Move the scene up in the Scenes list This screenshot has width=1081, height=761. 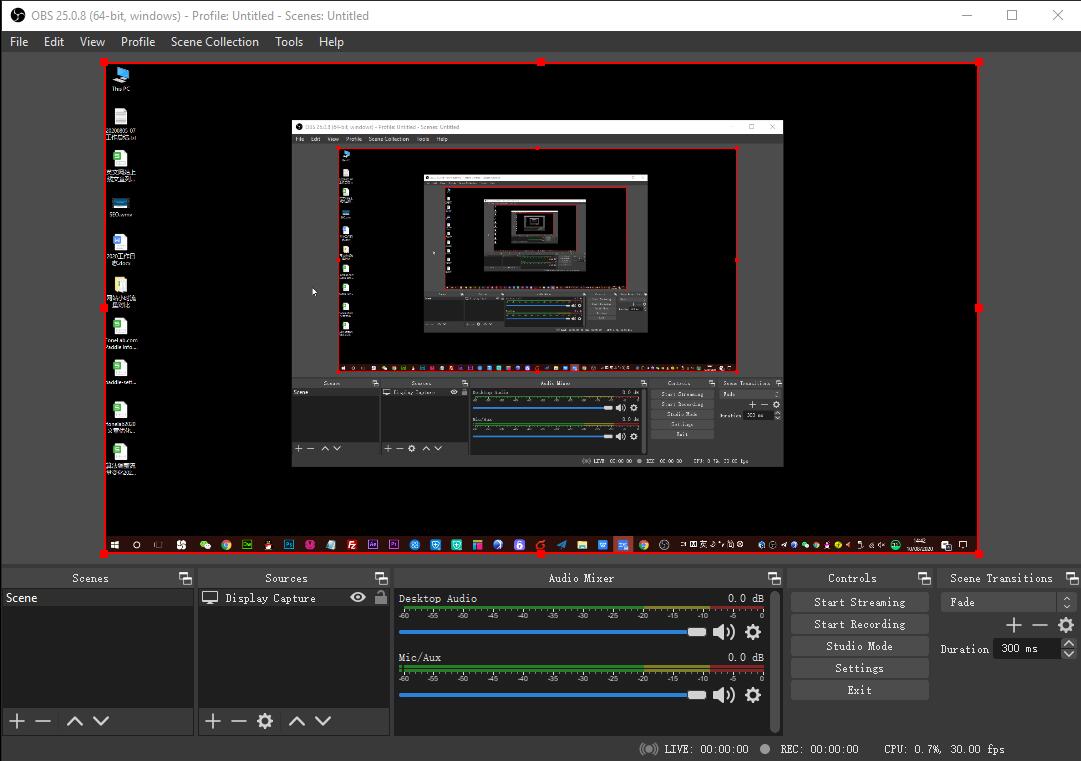(74, 721)
